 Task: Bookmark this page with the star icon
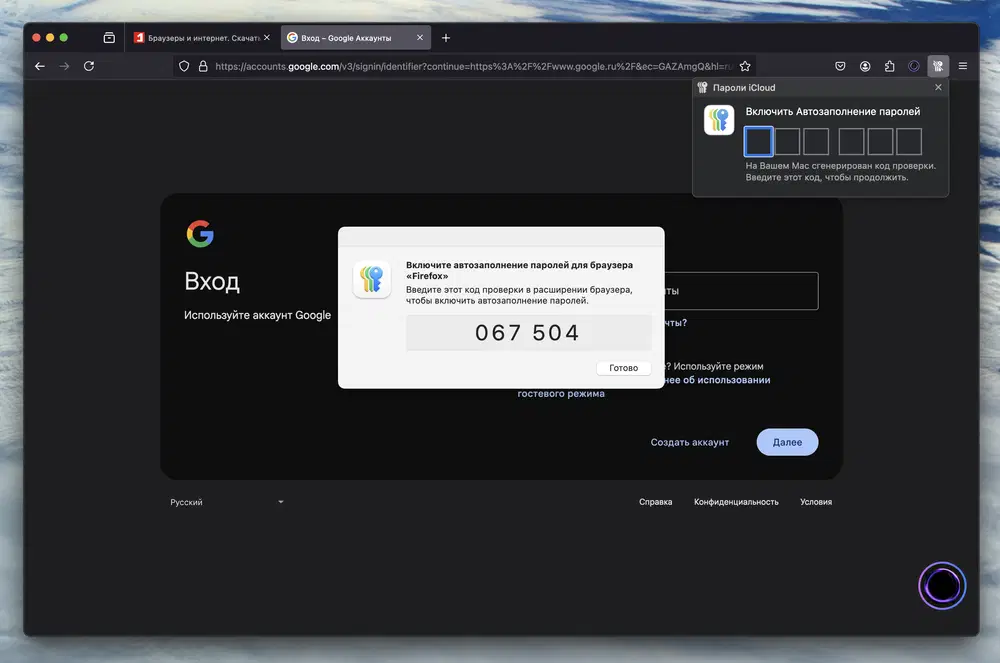click(x=745, y=66)
